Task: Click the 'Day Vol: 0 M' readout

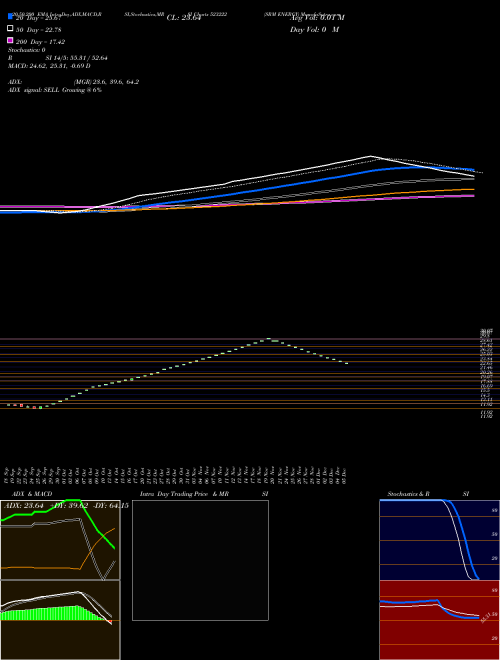Action: [x=314, y=30]
